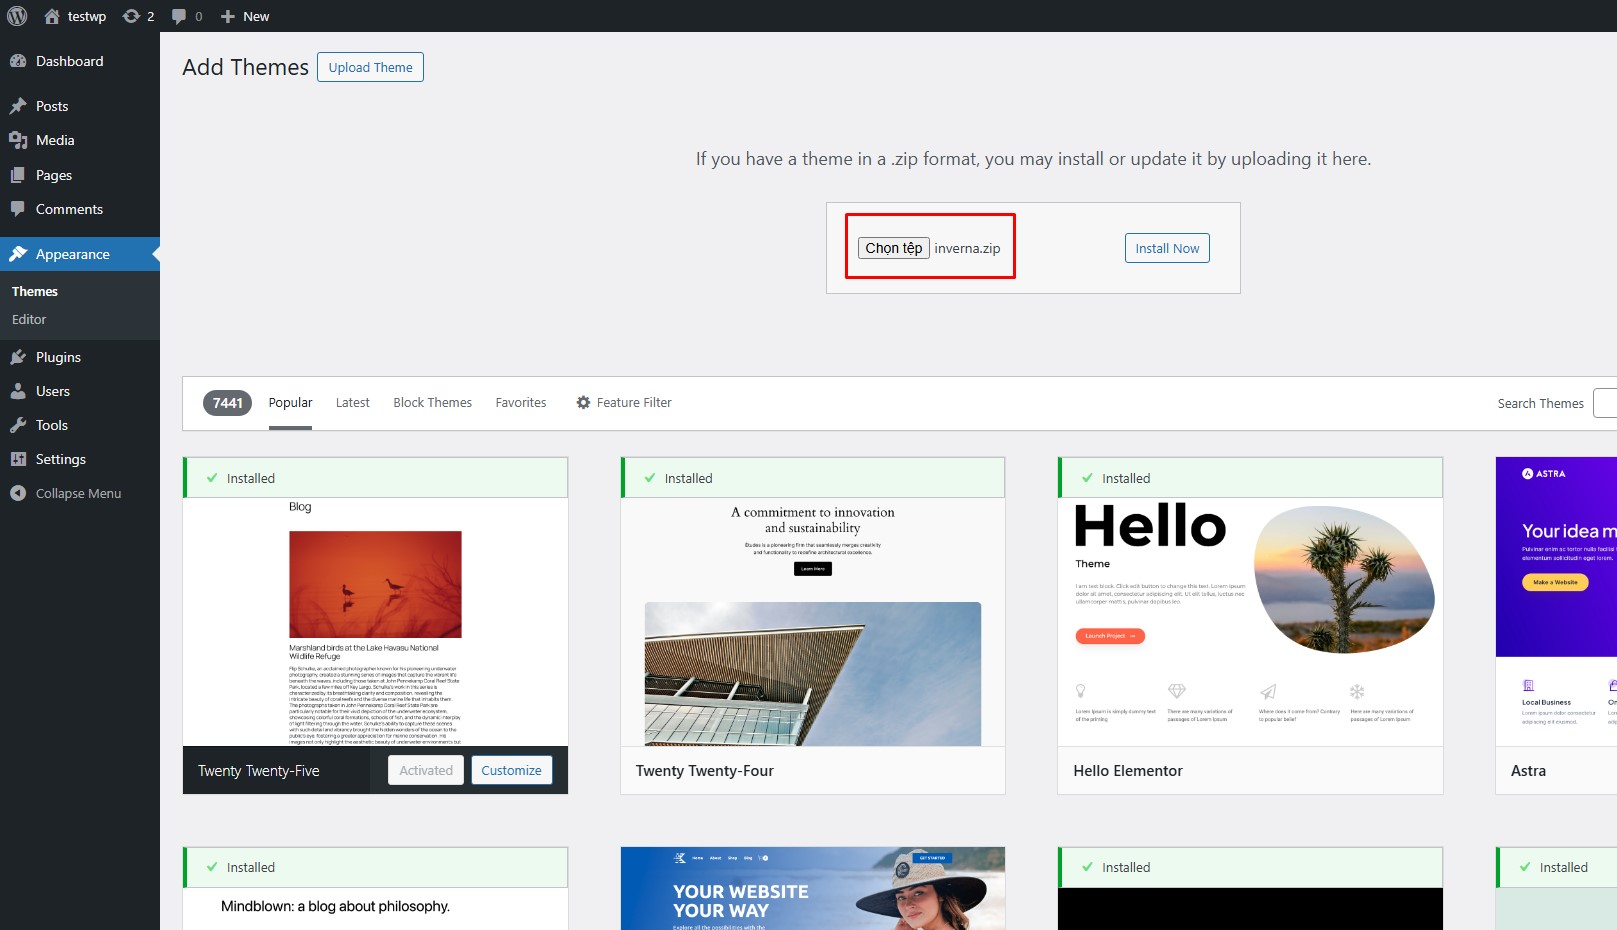Click the Collapse Menu arrow icon
The height and width of the screenshot is (930, 1617).
(x=18, y=493)
